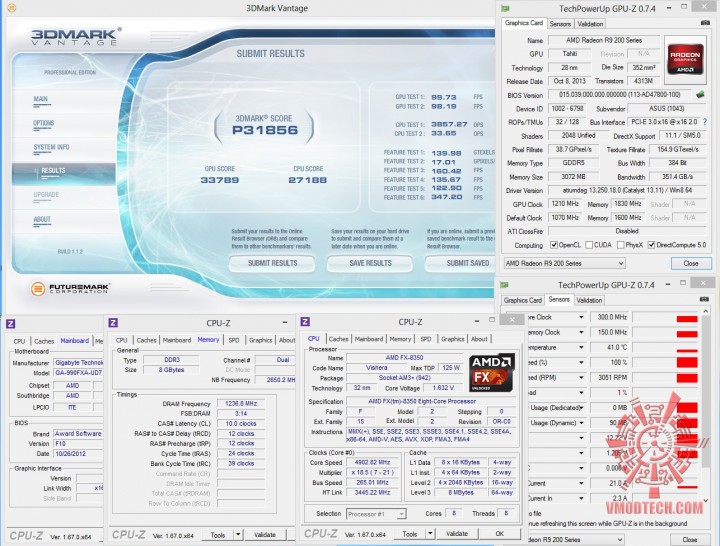This screenshot has width=720, height=546.
Task: Open Tools dropdown arrow in CPU-Z Memory window
Action: point(238,535)
